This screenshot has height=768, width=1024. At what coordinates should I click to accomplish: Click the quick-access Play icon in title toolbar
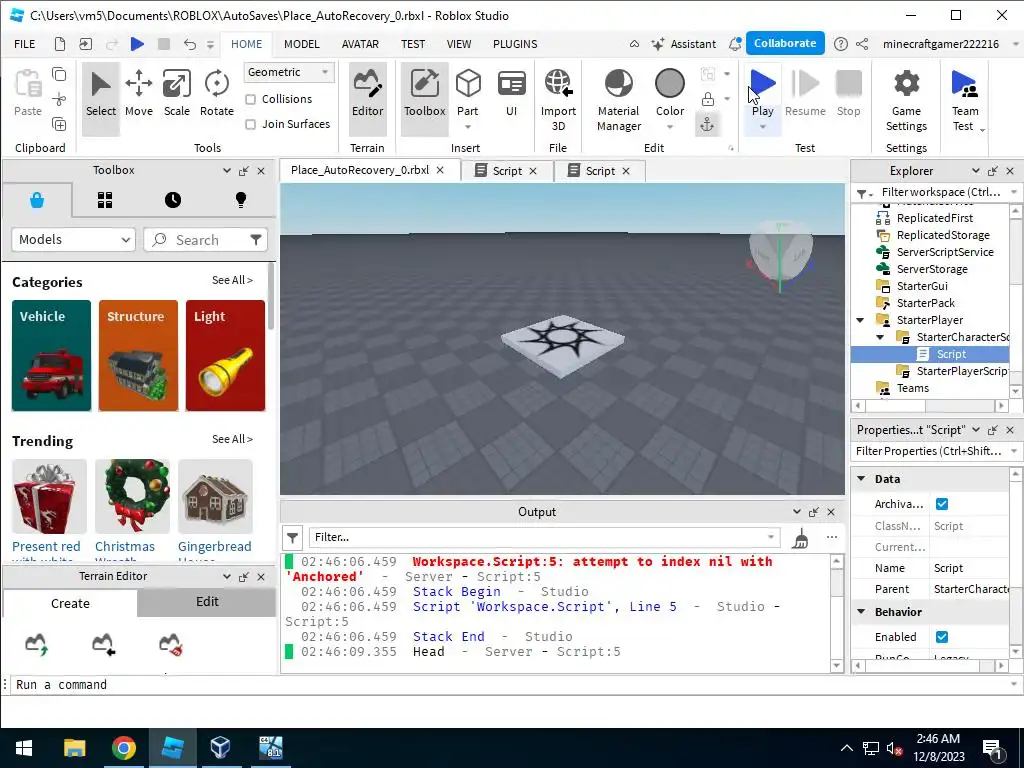pyautogui.click(x=137, y=44)
